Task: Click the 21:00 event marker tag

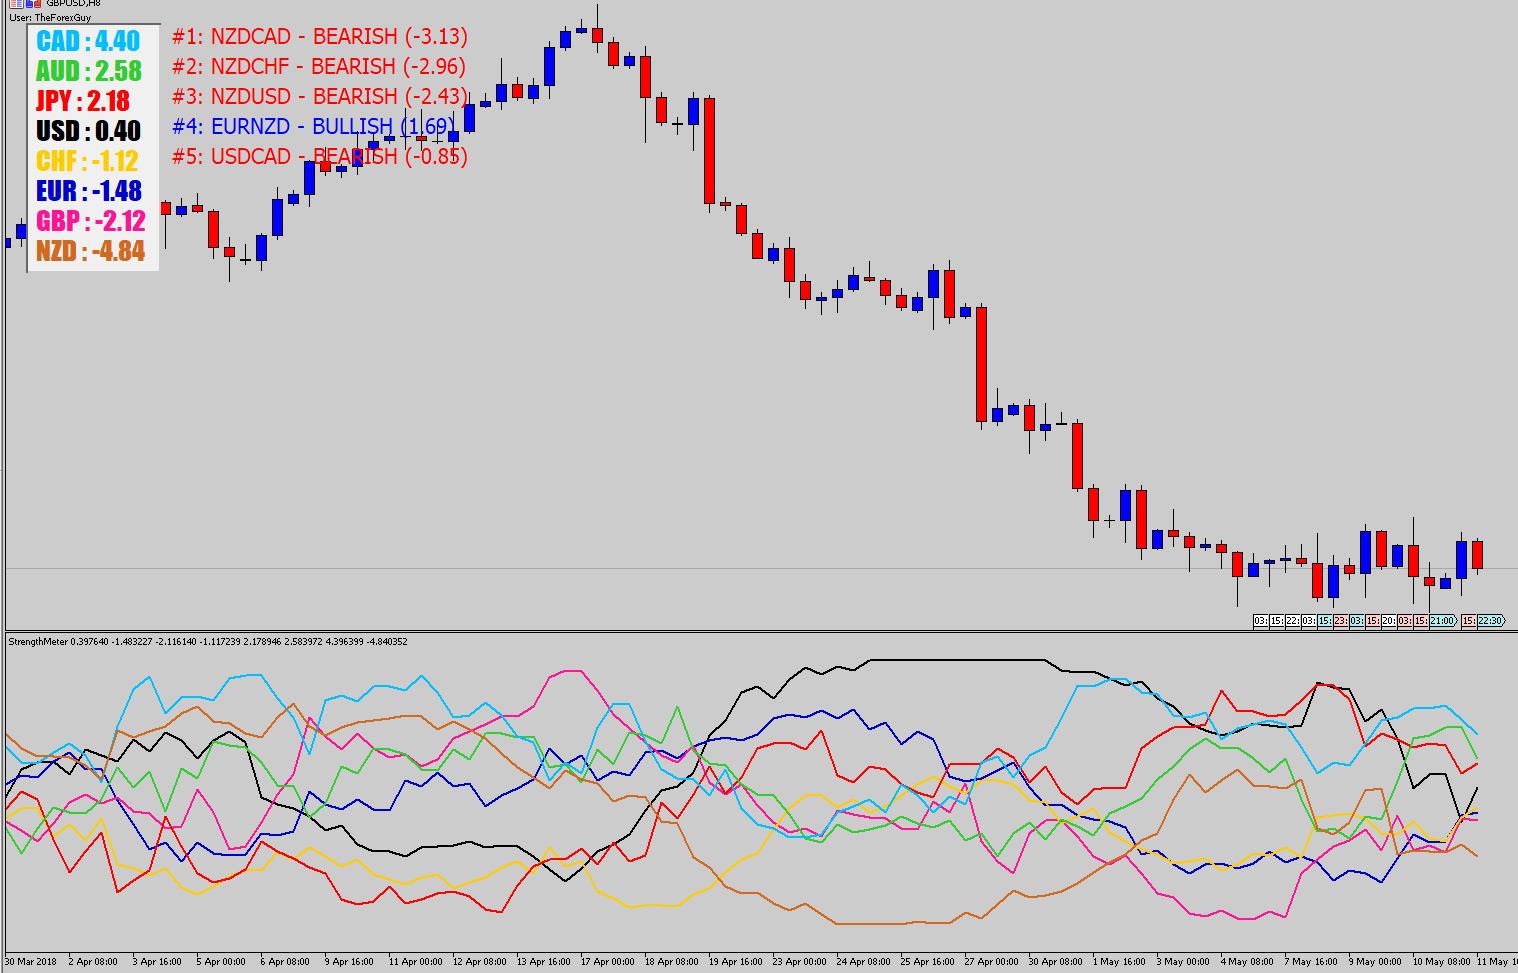Action: coord(1443,621)
